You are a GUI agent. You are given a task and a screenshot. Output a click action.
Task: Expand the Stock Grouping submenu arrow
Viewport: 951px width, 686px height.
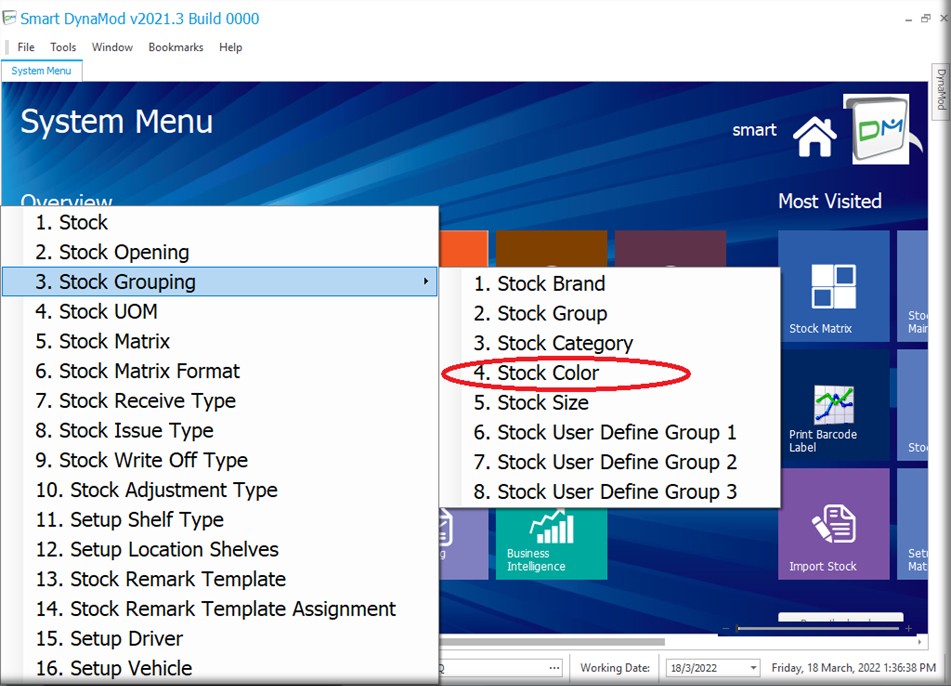(427, 282)
